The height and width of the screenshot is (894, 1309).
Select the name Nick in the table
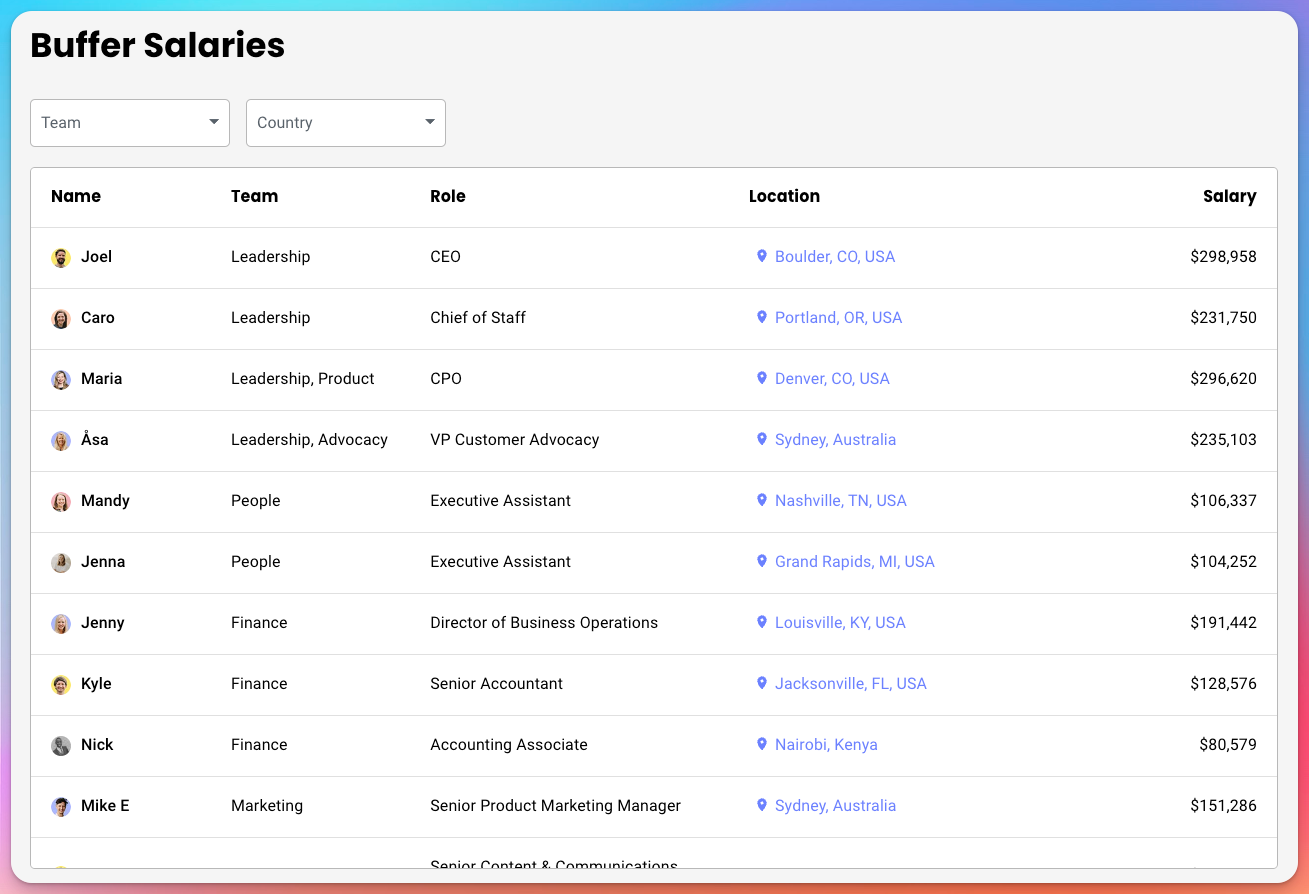(x=97, y=745)
